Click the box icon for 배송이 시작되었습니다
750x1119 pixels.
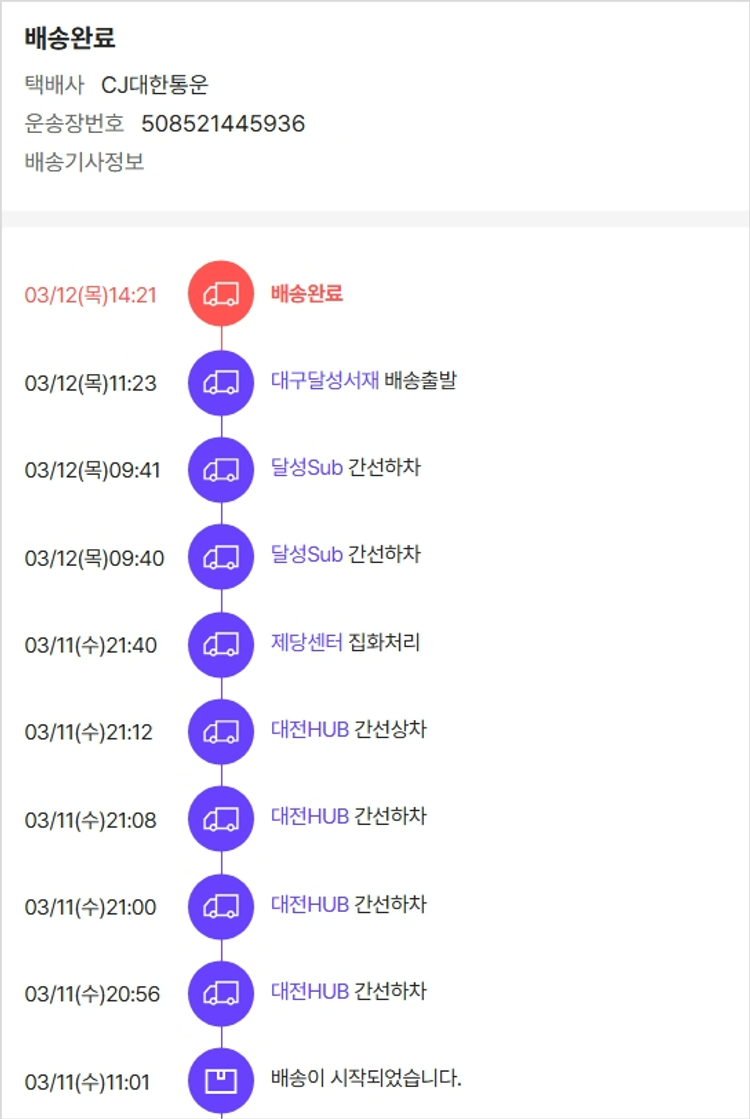(x=221, y=1081)
